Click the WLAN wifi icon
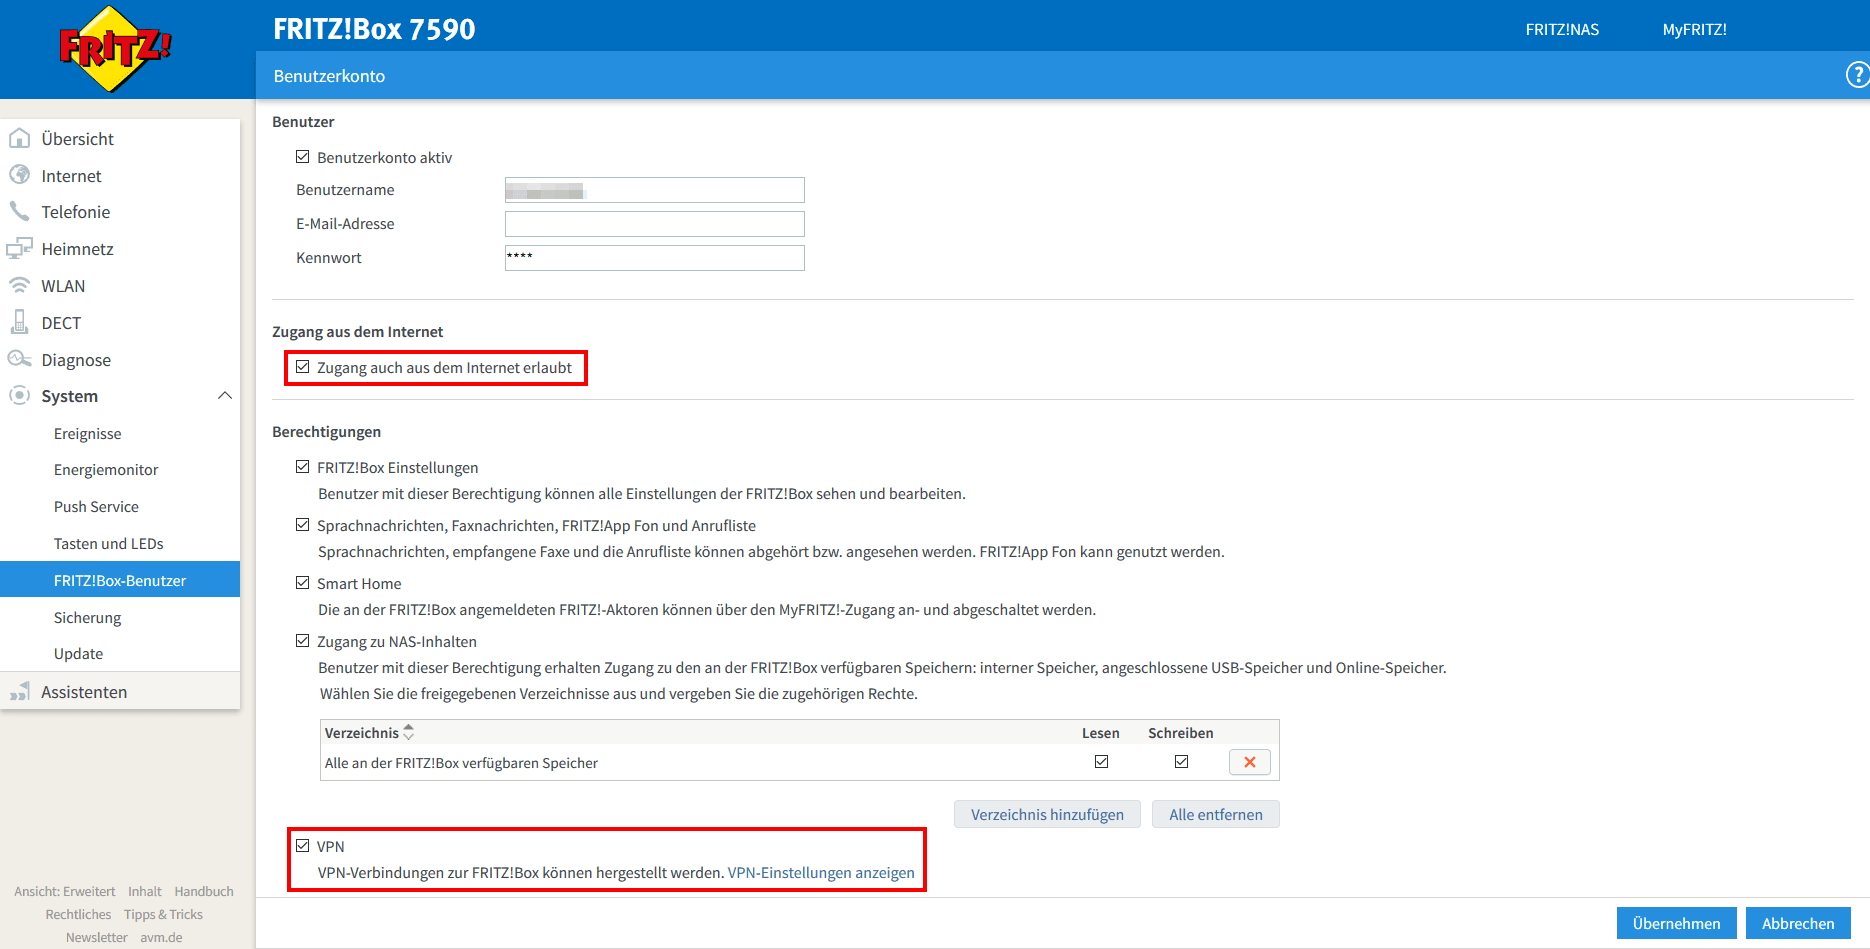 pos(19,285)
